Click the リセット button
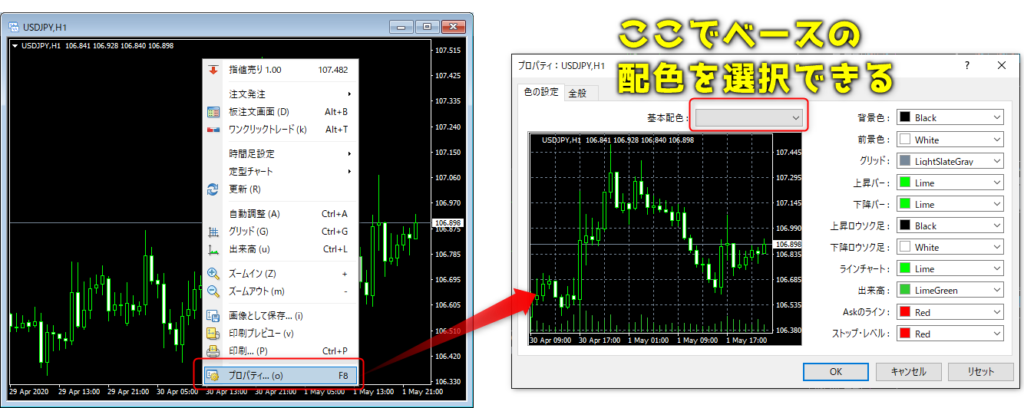The width and height of the screenshot is (1024, 408). (980, 371)
